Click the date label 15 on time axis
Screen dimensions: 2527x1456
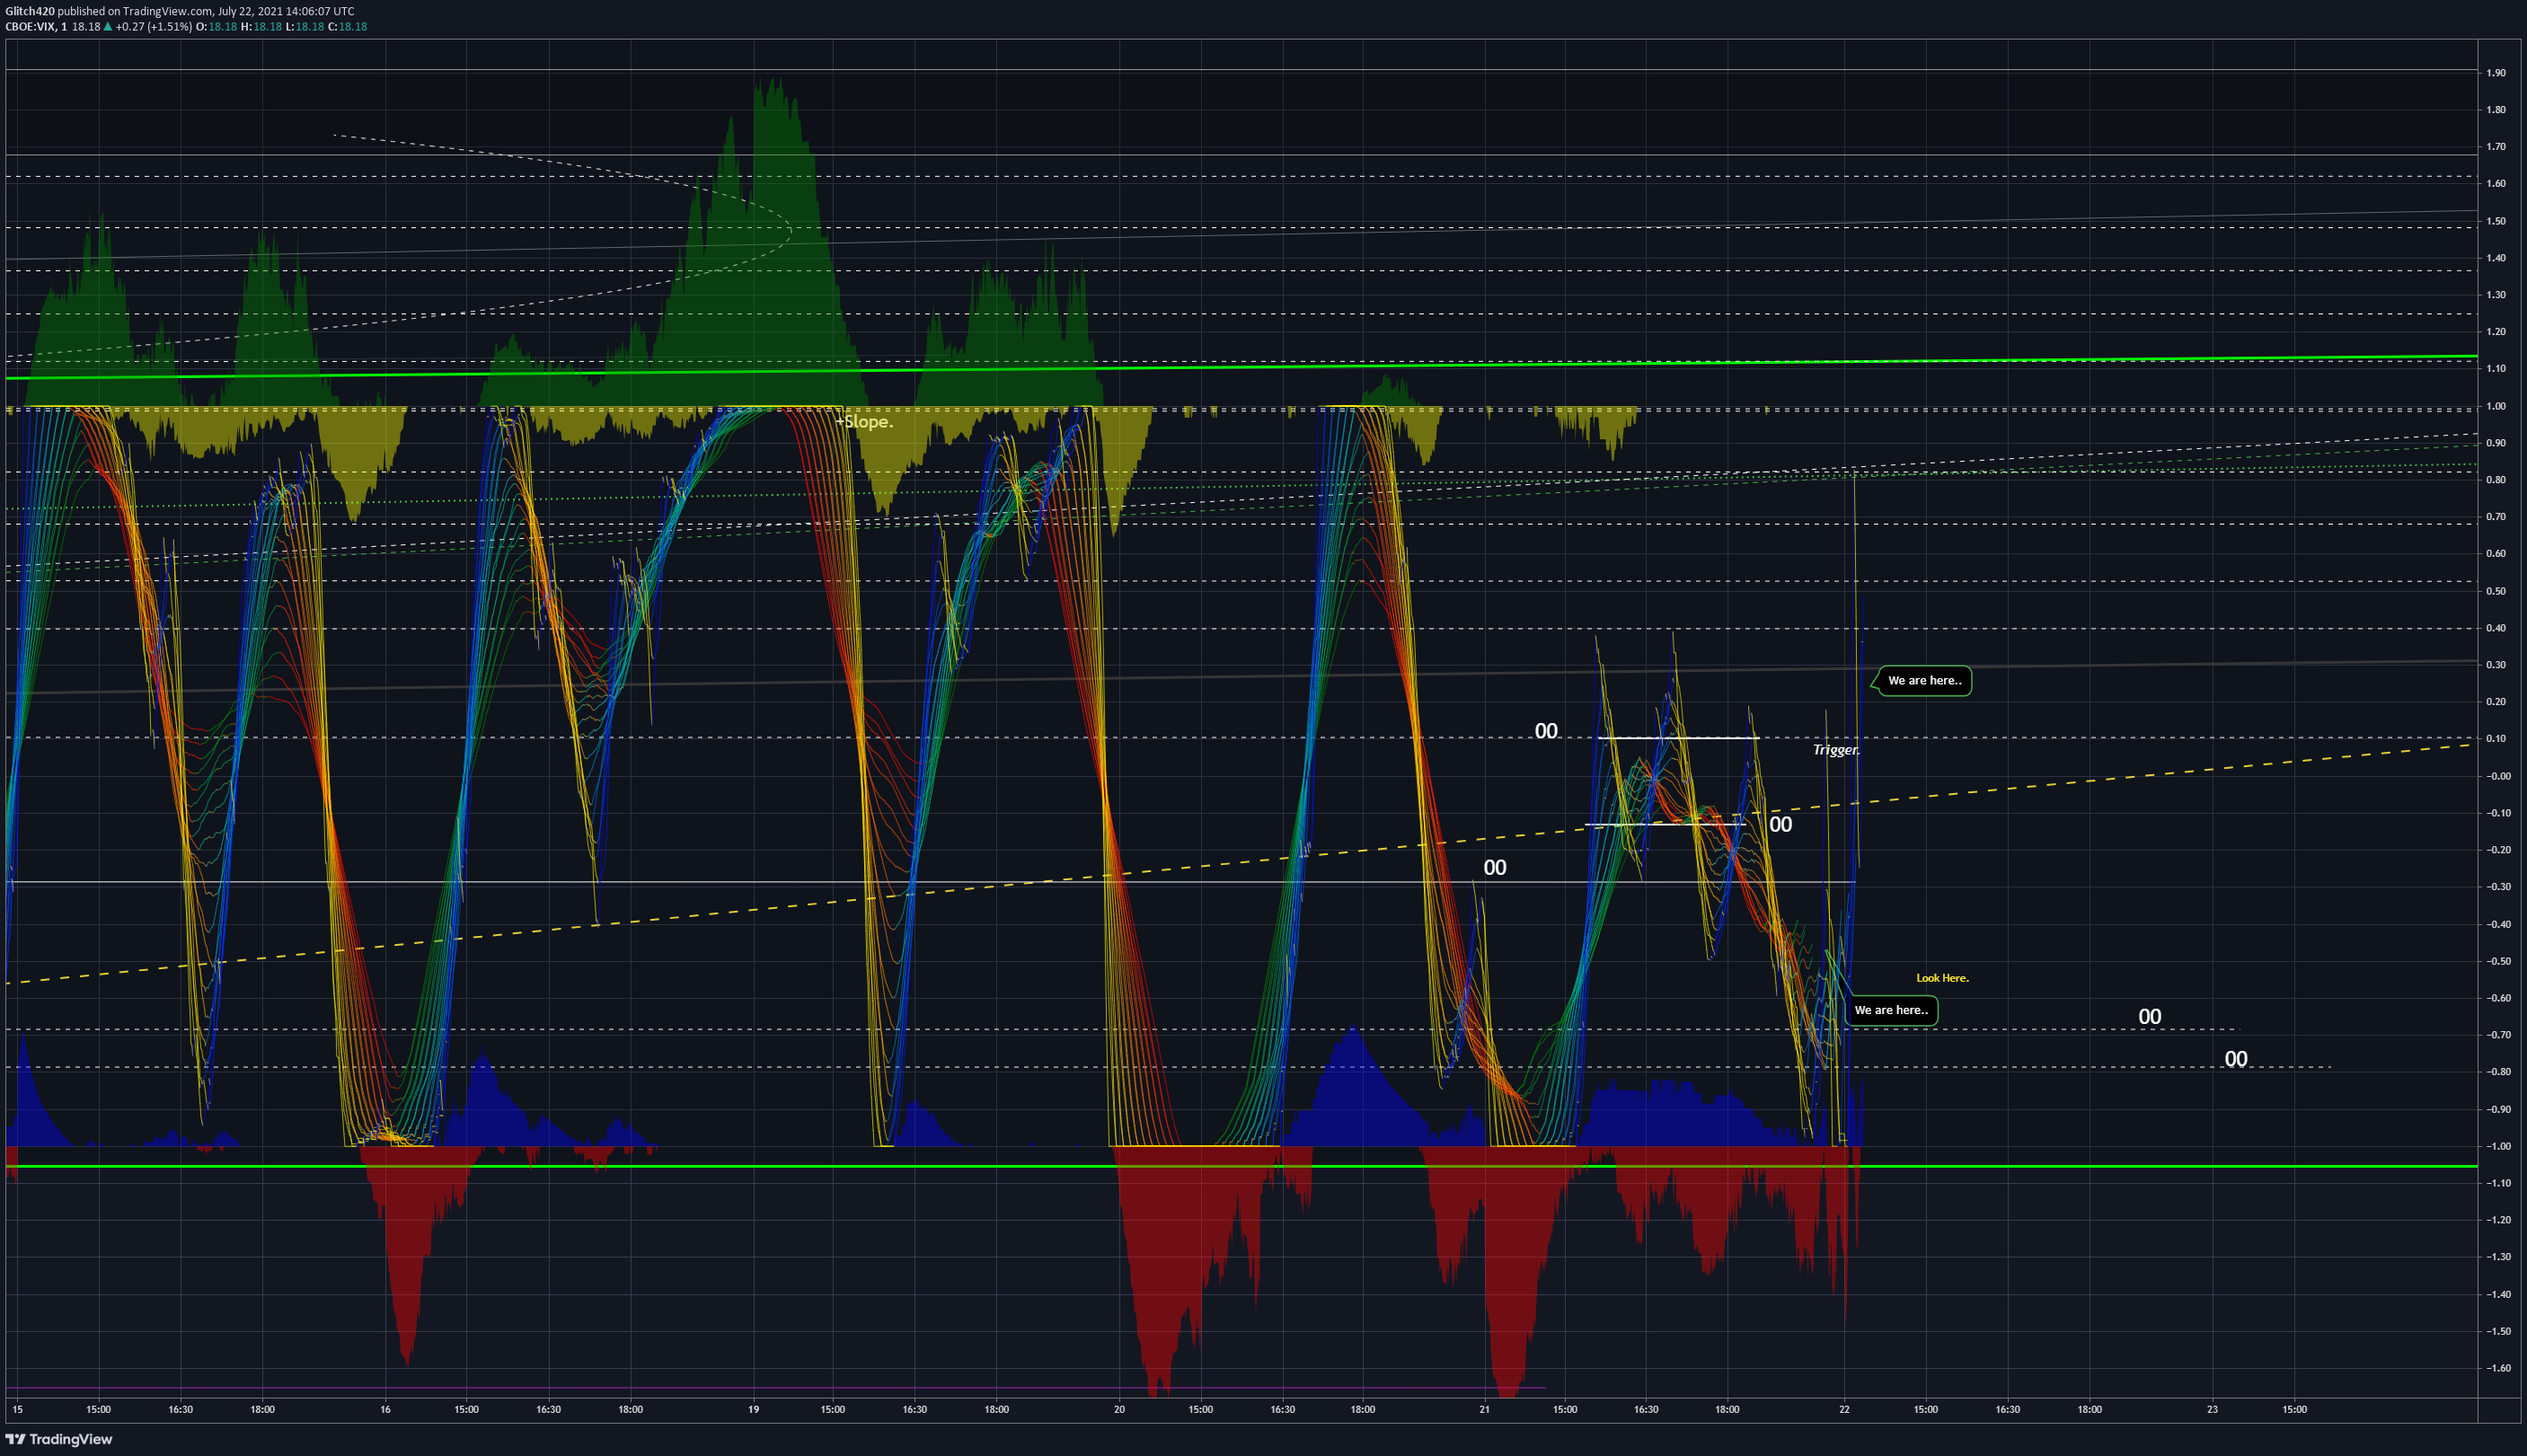click(x=17, y=1409)
